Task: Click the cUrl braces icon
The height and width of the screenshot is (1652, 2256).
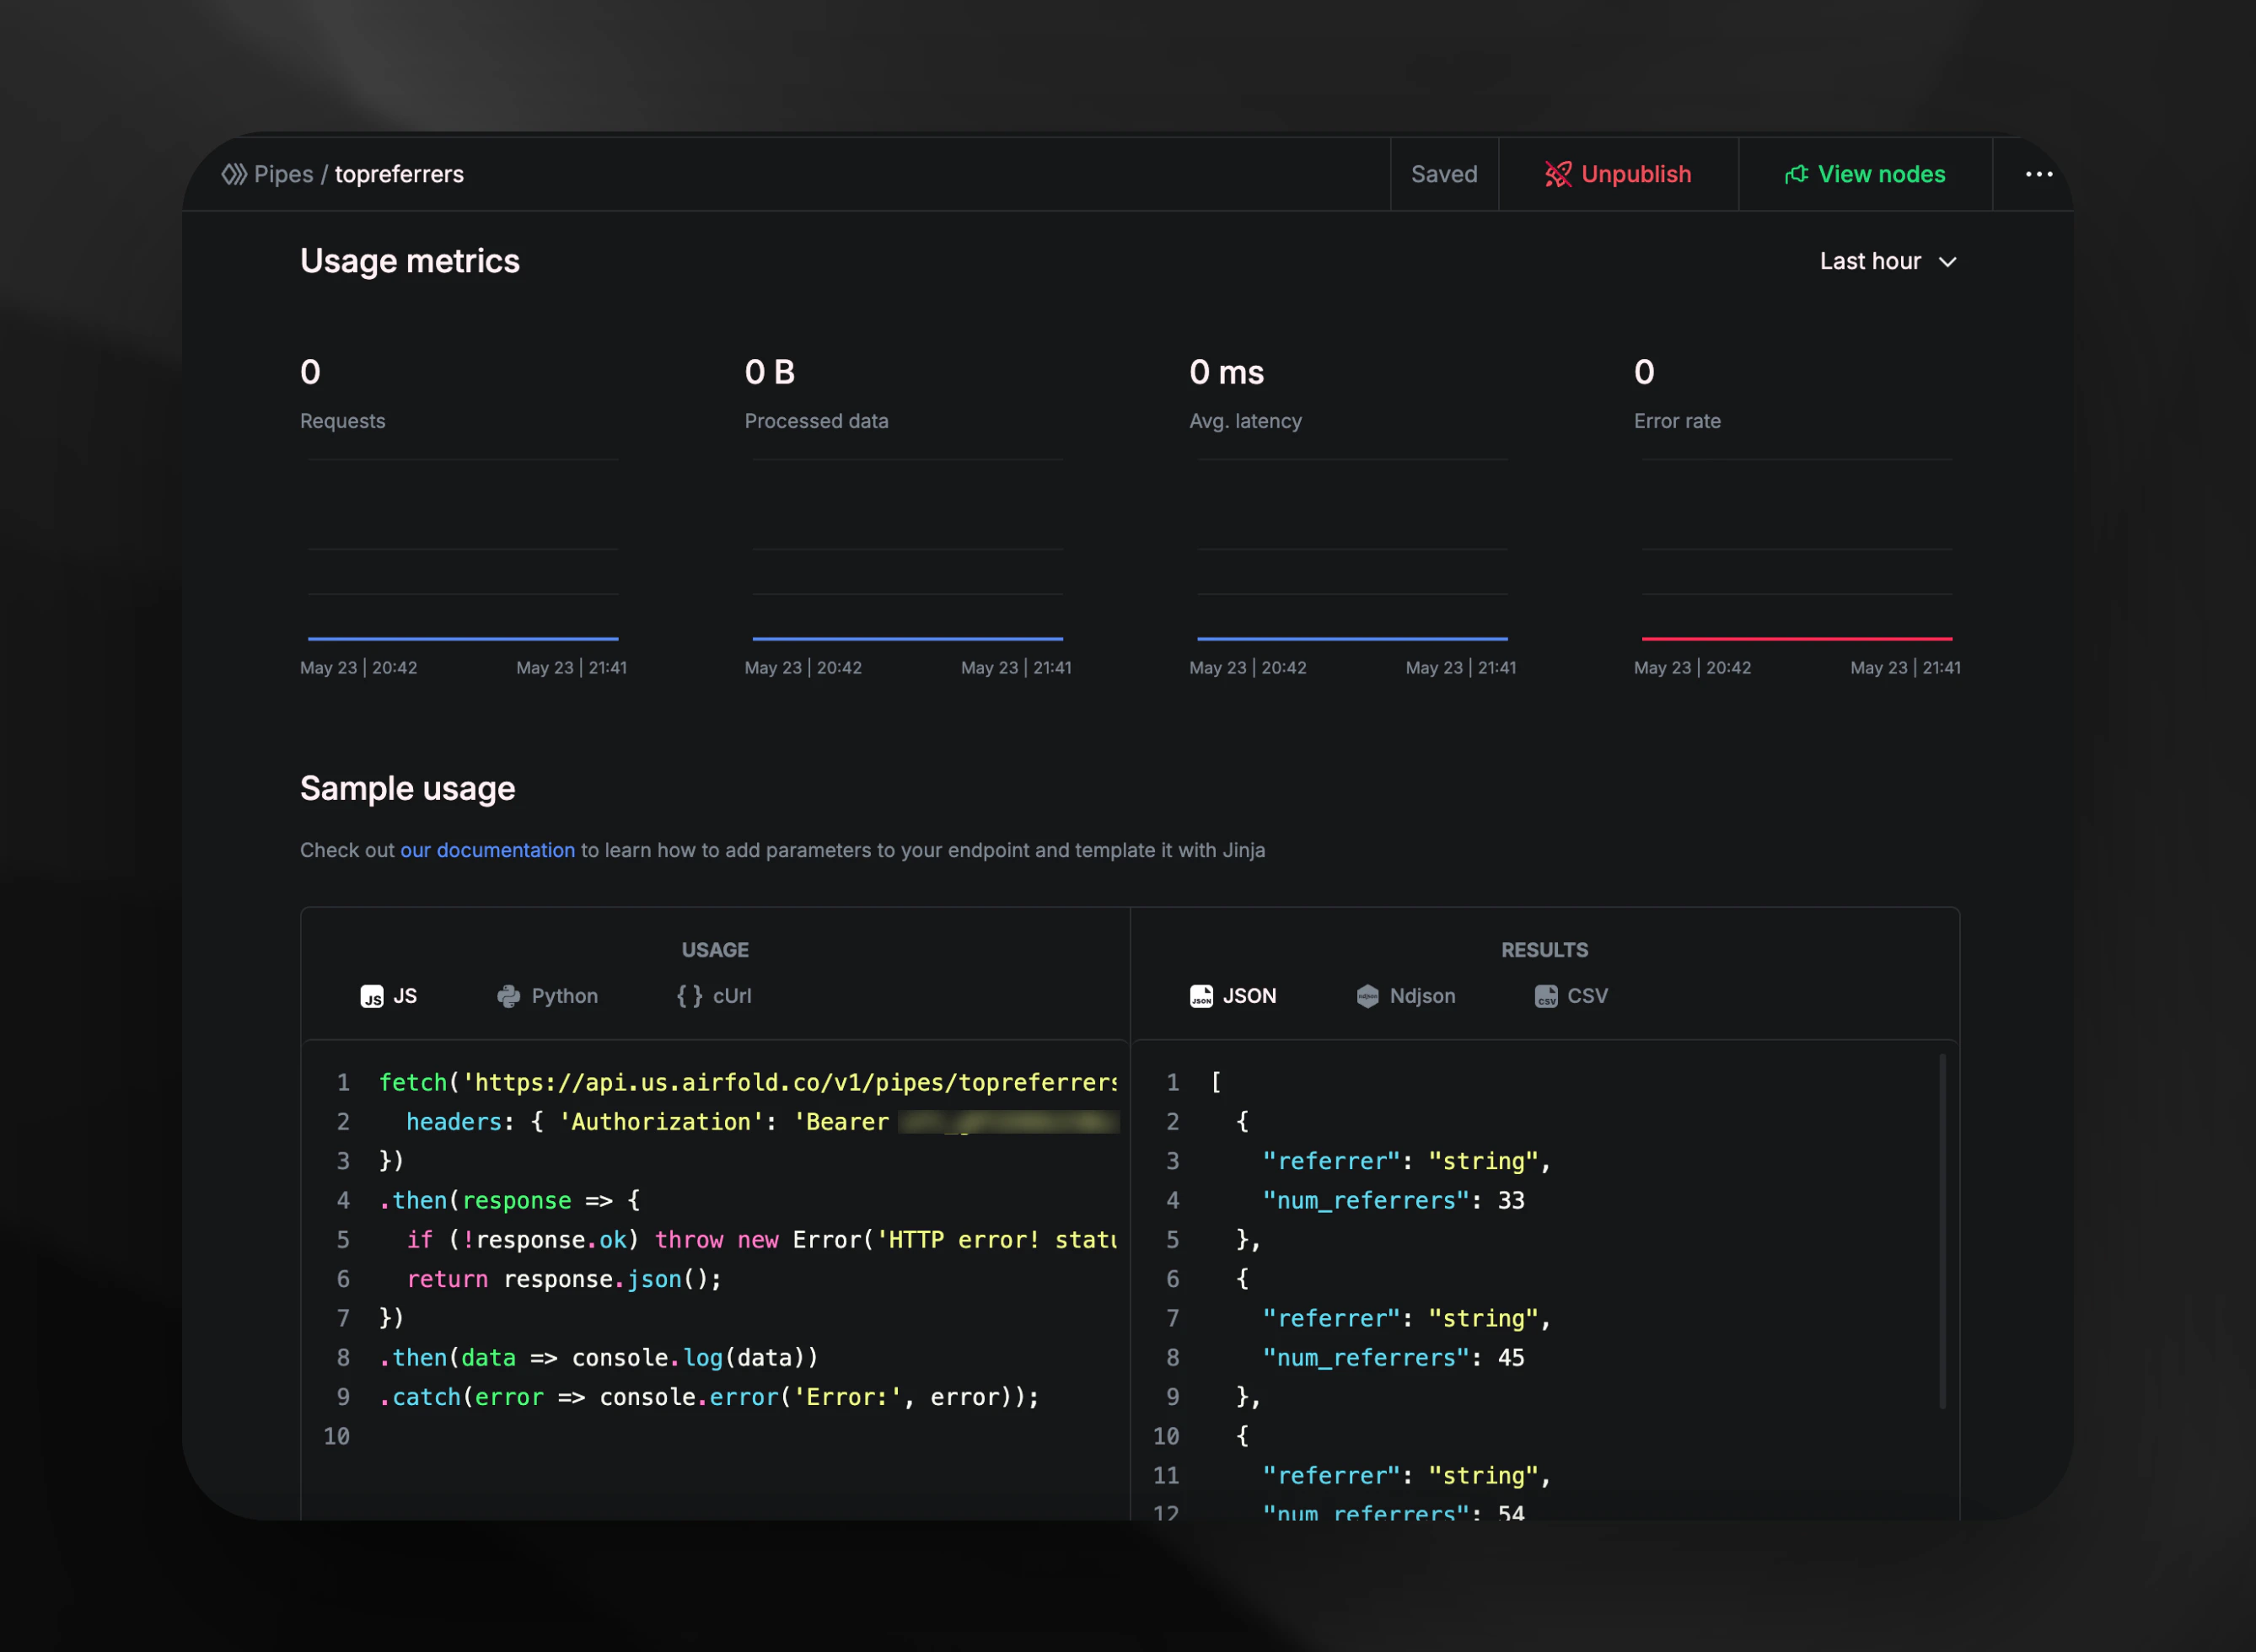Action: (689, 996)
